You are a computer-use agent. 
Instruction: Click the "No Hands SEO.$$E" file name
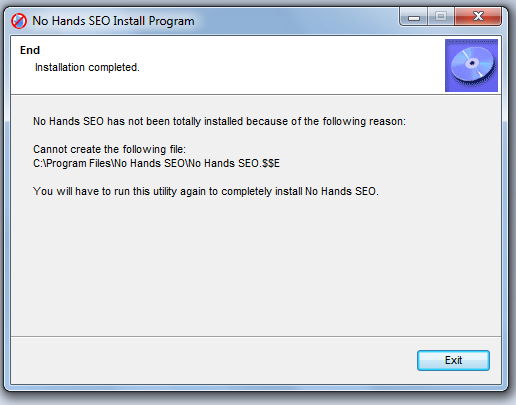point(234,163)
